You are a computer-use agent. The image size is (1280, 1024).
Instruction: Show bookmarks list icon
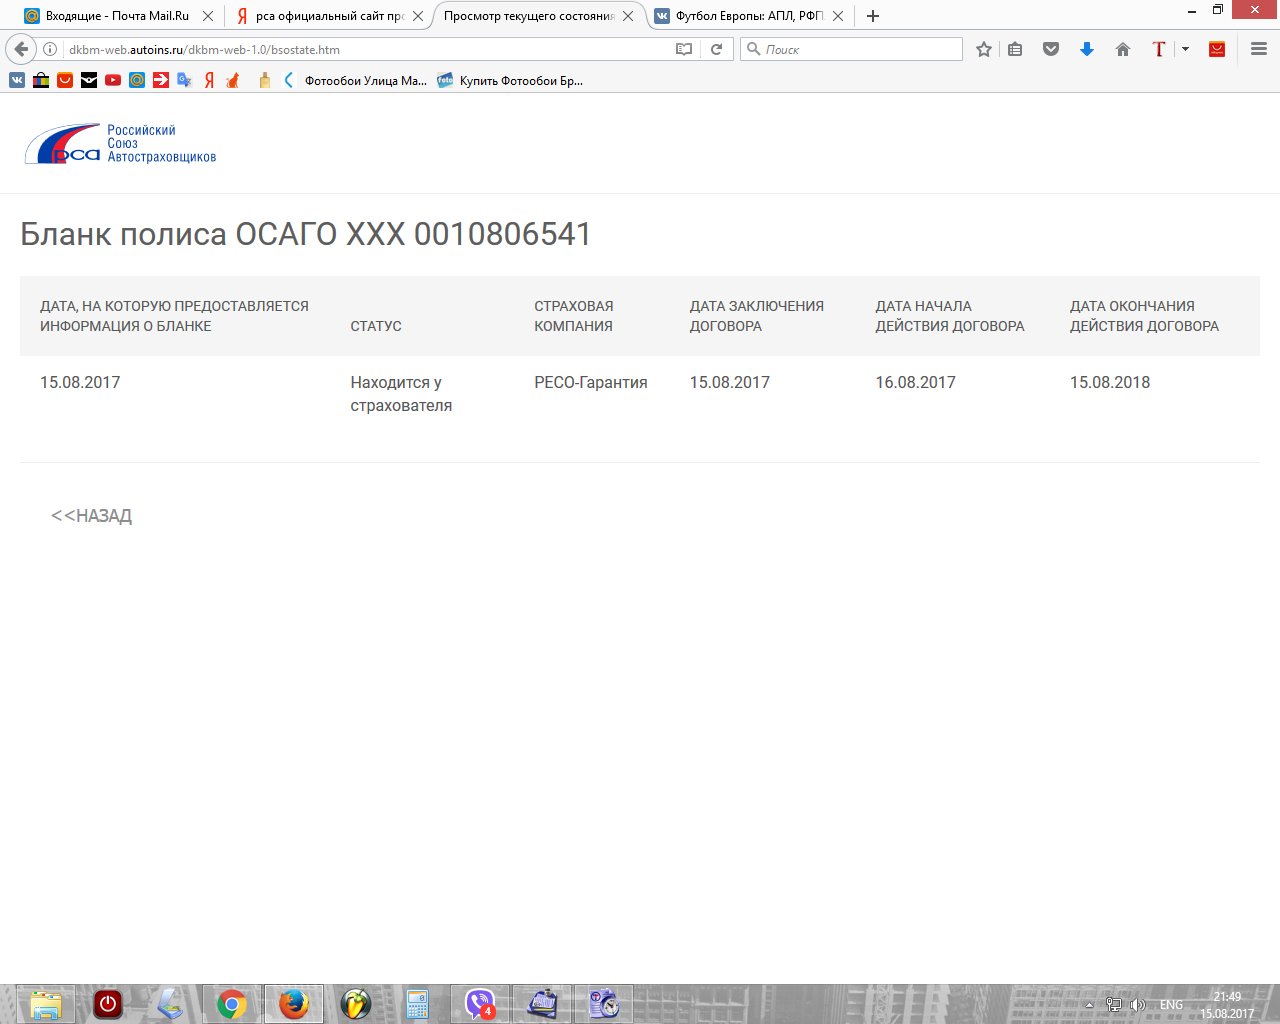[x=1015, y=49]
